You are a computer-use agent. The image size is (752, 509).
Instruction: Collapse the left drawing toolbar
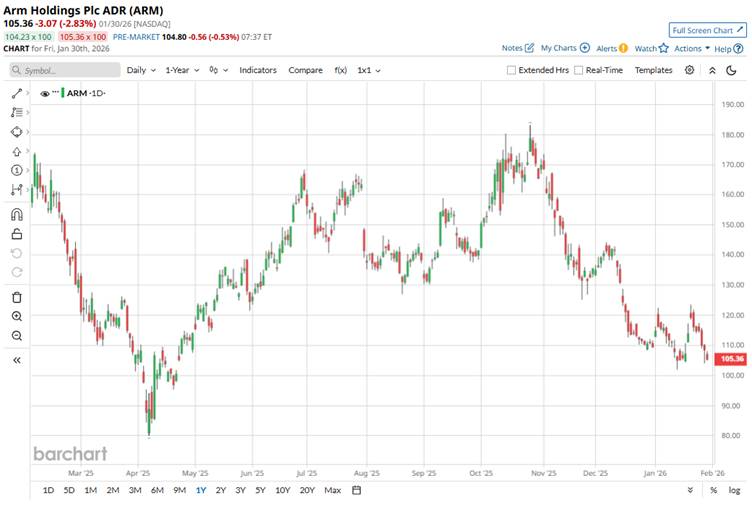(17, 360)
